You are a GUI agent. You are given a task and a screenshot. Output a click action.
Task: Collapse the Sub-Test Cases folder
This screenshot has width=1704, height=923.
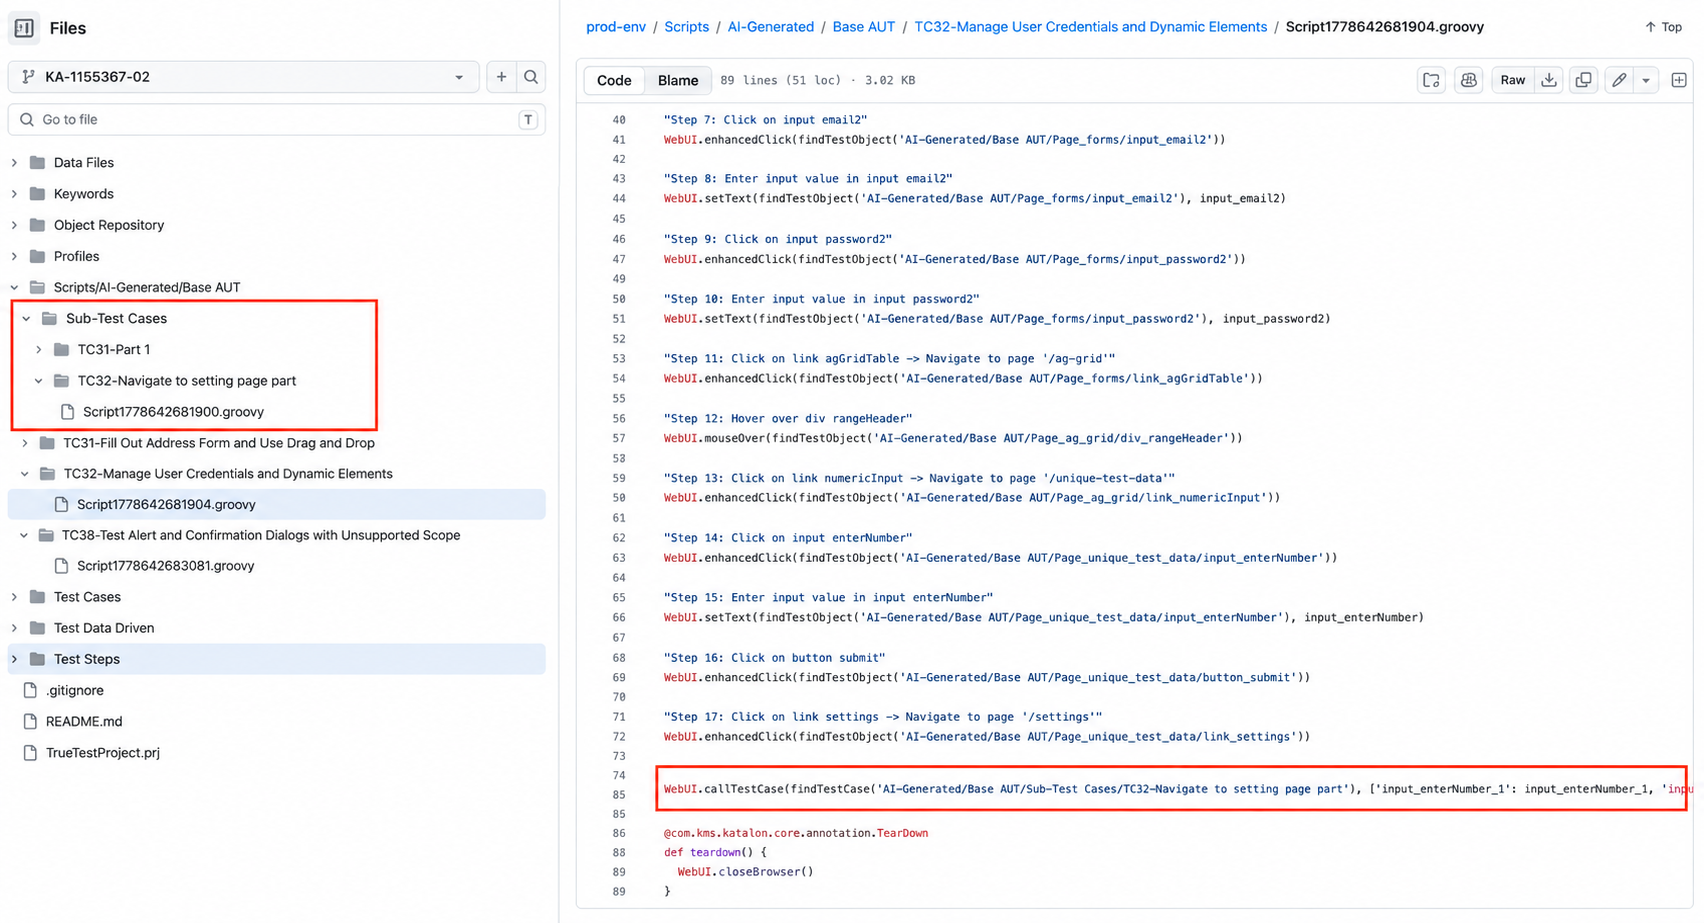click(x=26, y=318)
